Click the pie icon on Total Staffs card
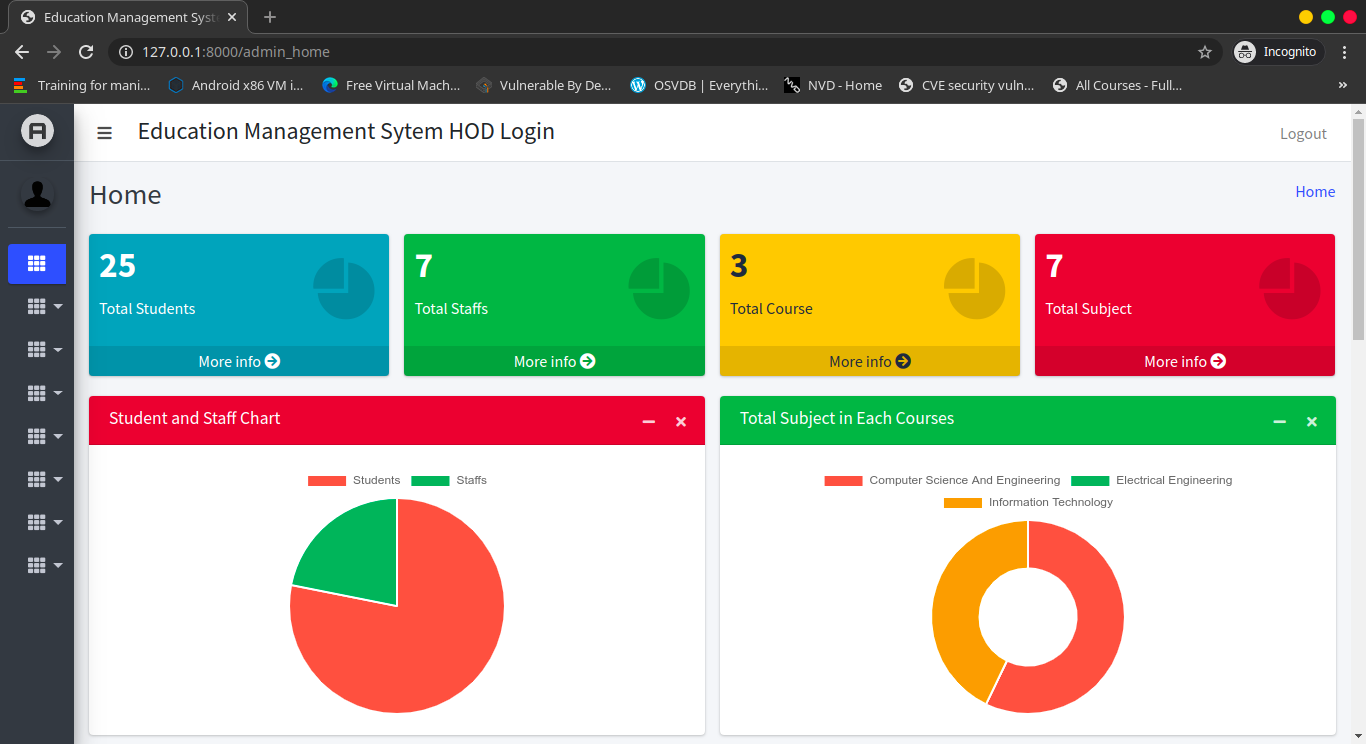Image resolution: width=1366 pixels, height=744 pixels. [x=659, y=289]
